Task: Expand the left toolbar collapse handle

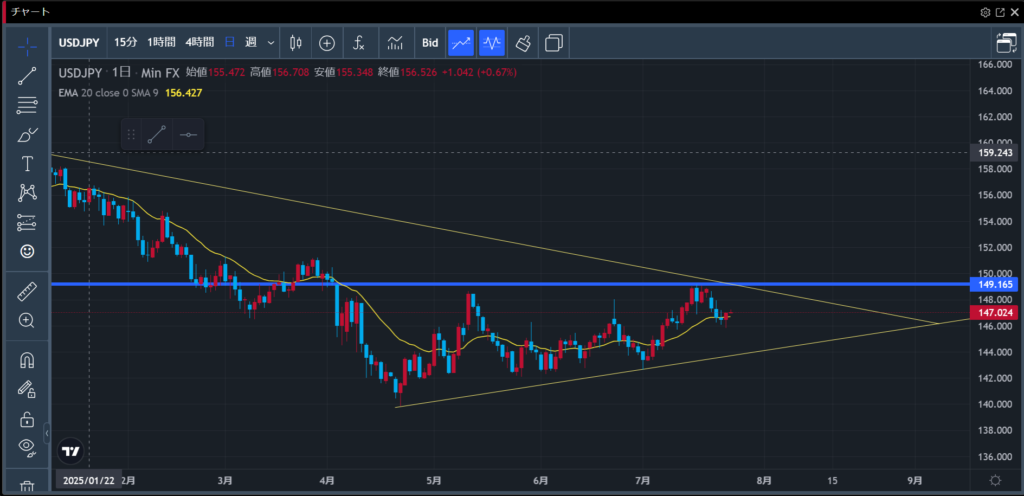Action: [47, 433]
